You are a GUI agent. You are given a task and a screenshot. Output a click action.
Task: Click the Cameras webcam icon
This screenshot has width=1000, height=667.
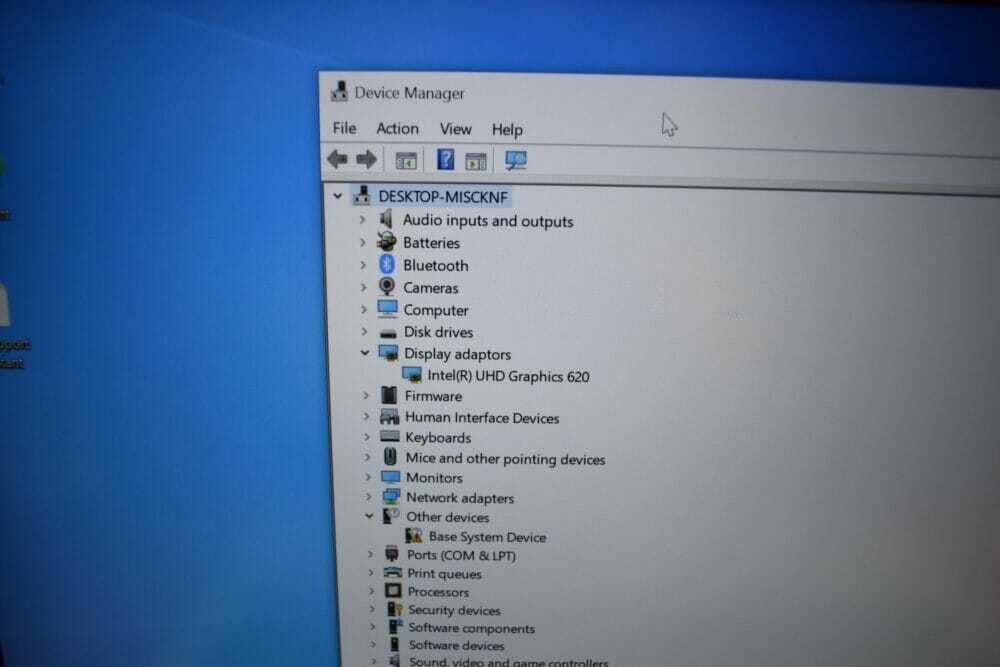pos(386,286)
